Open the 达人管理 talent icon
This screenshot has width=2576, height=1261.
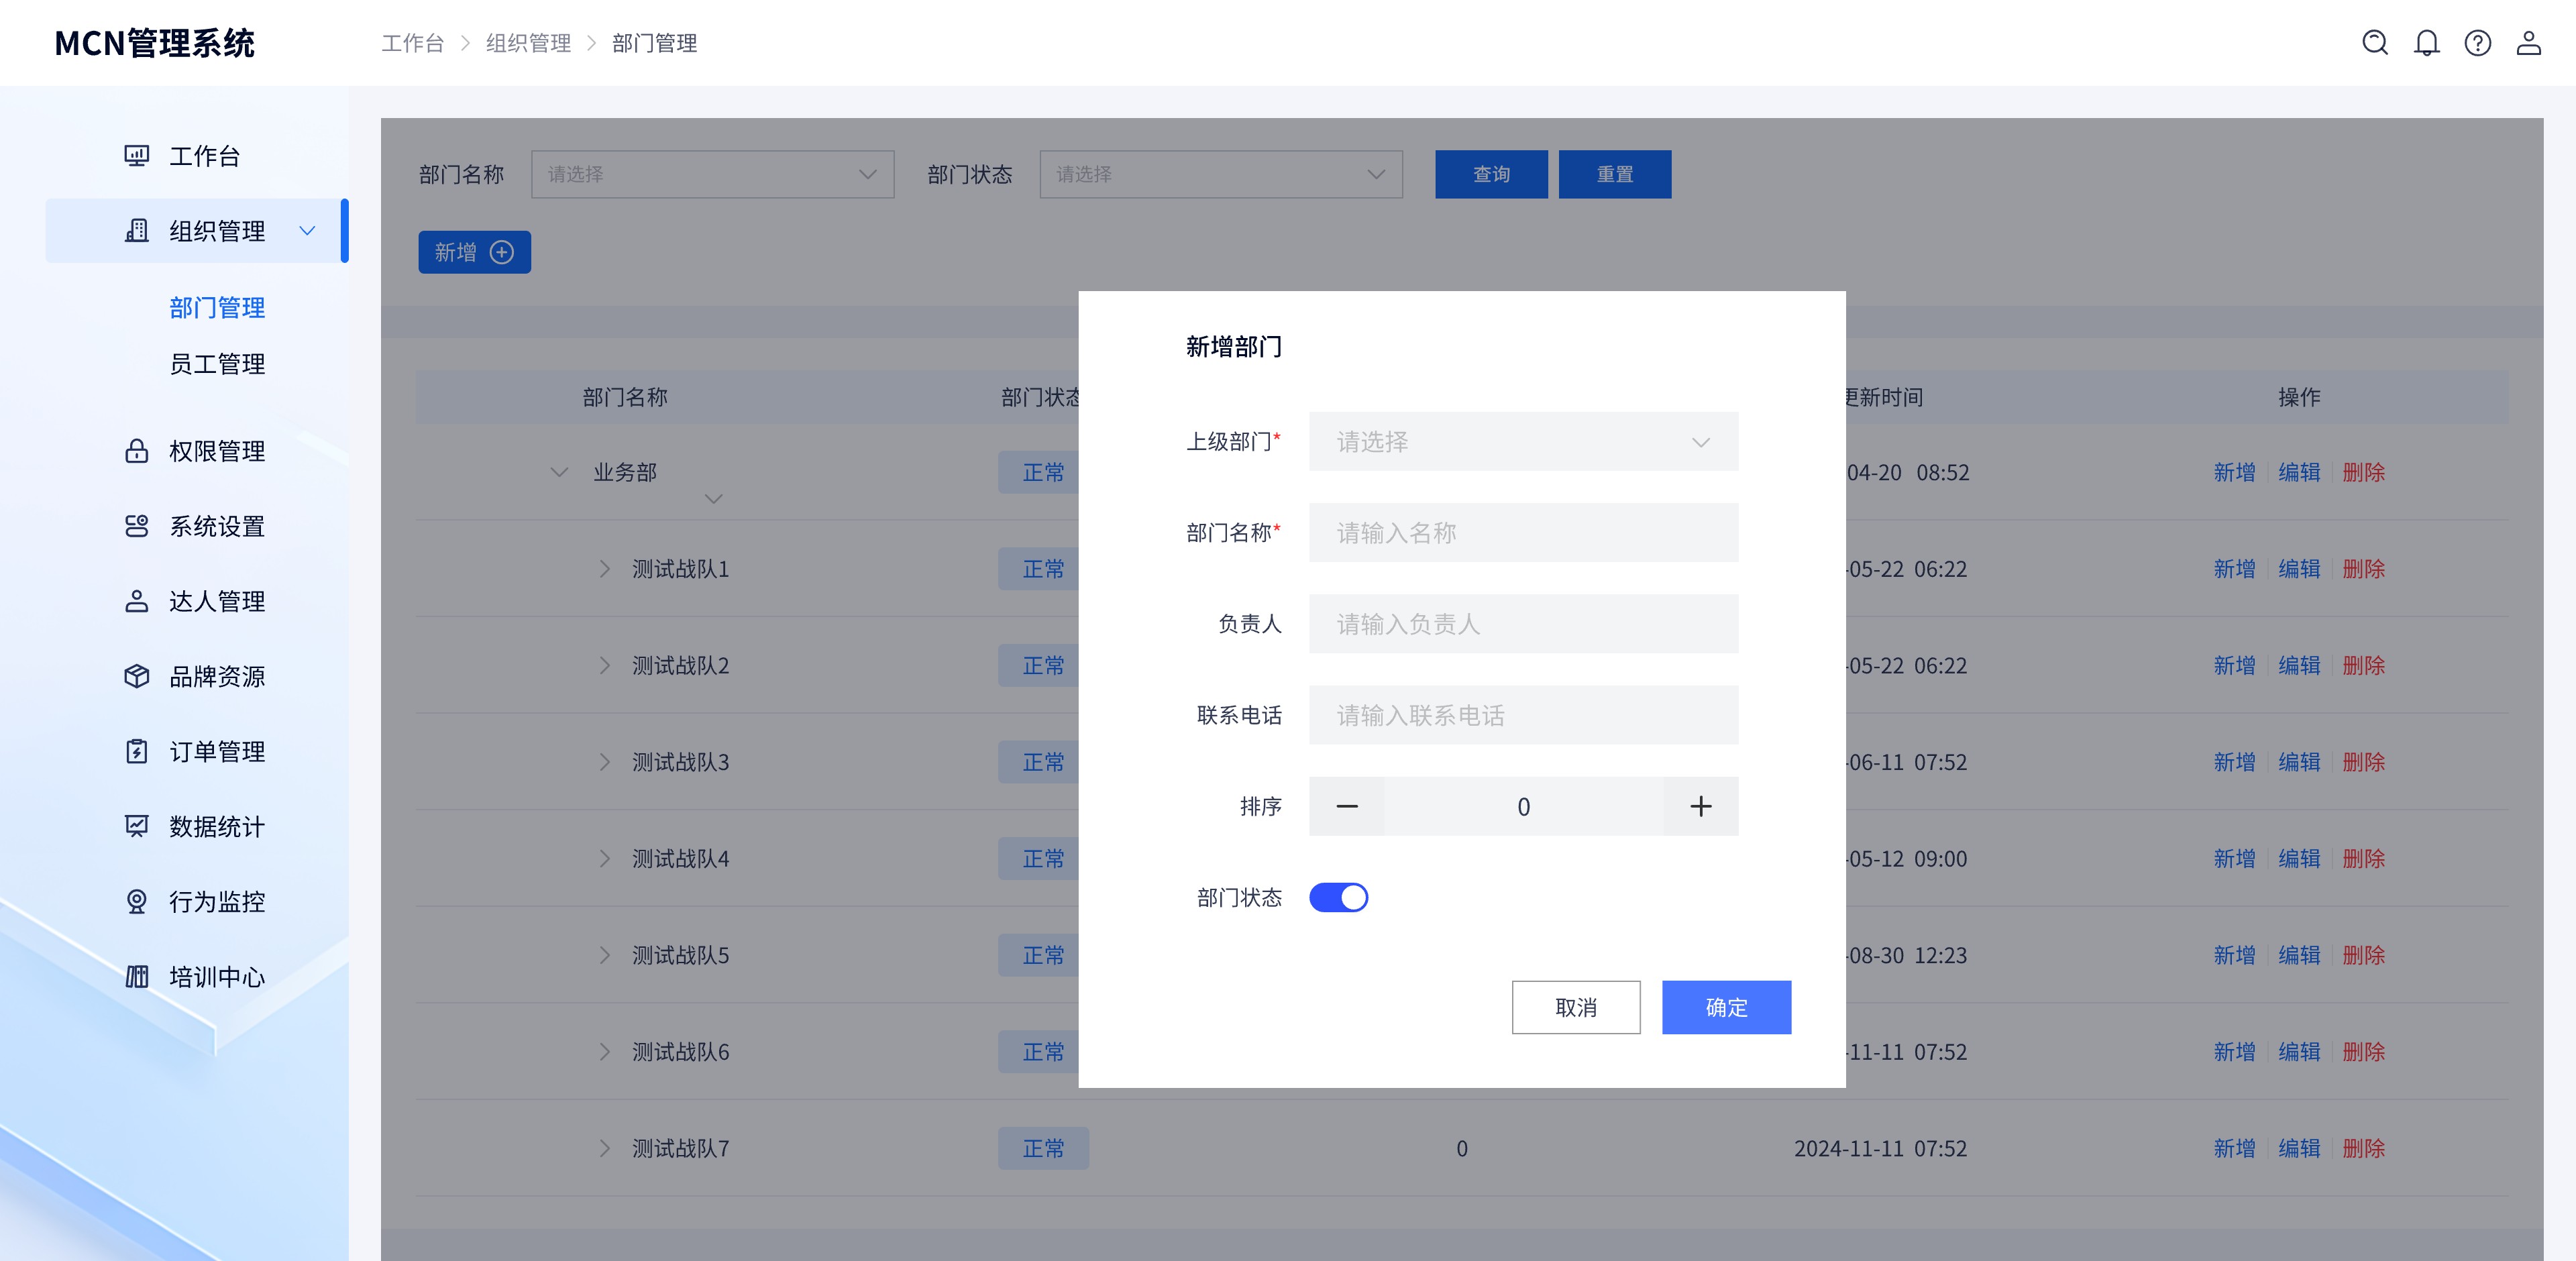[x=136, y=601]
